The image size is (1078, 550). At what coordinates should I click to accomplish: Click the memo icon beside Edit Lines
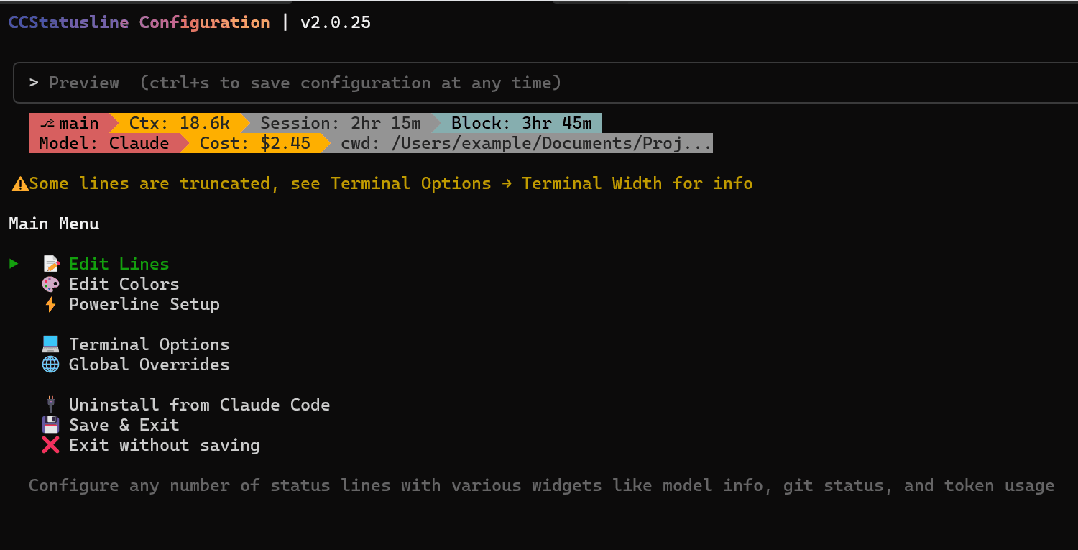pyautogui.click(x=50, y=264)
